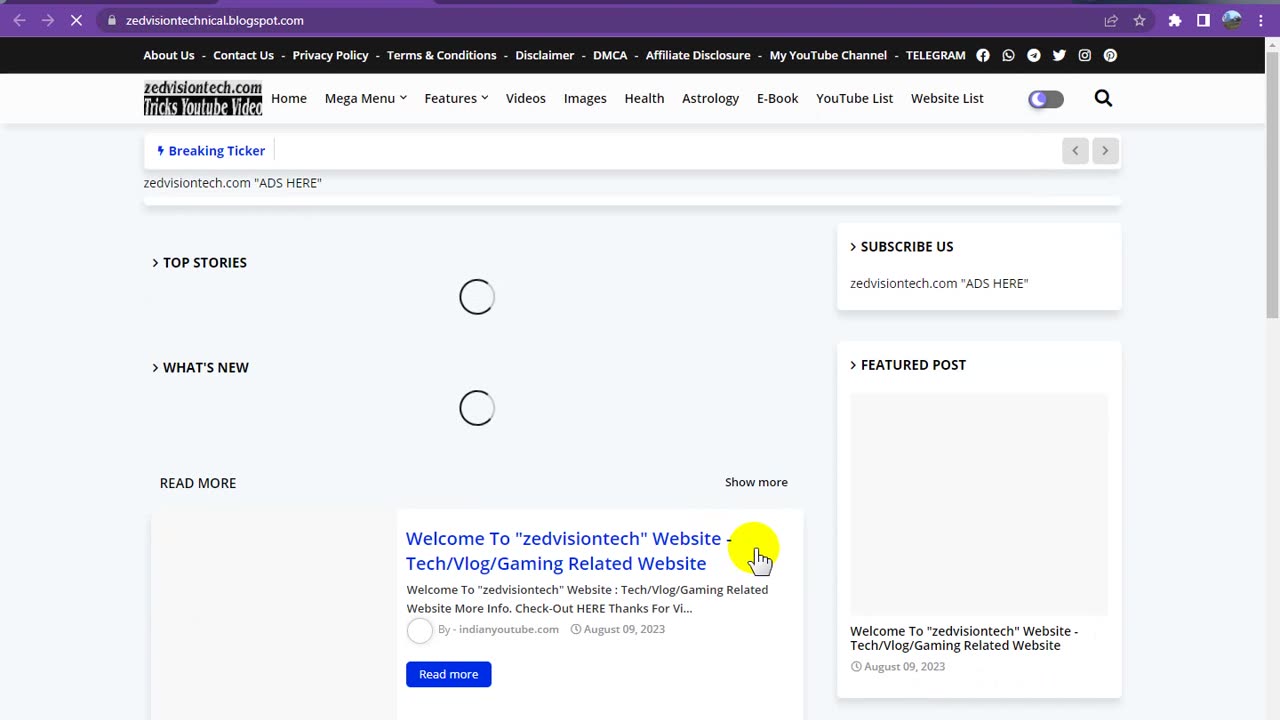Open the YouTube List menu item
1280x720 pixels.
(x=854, y=98)
